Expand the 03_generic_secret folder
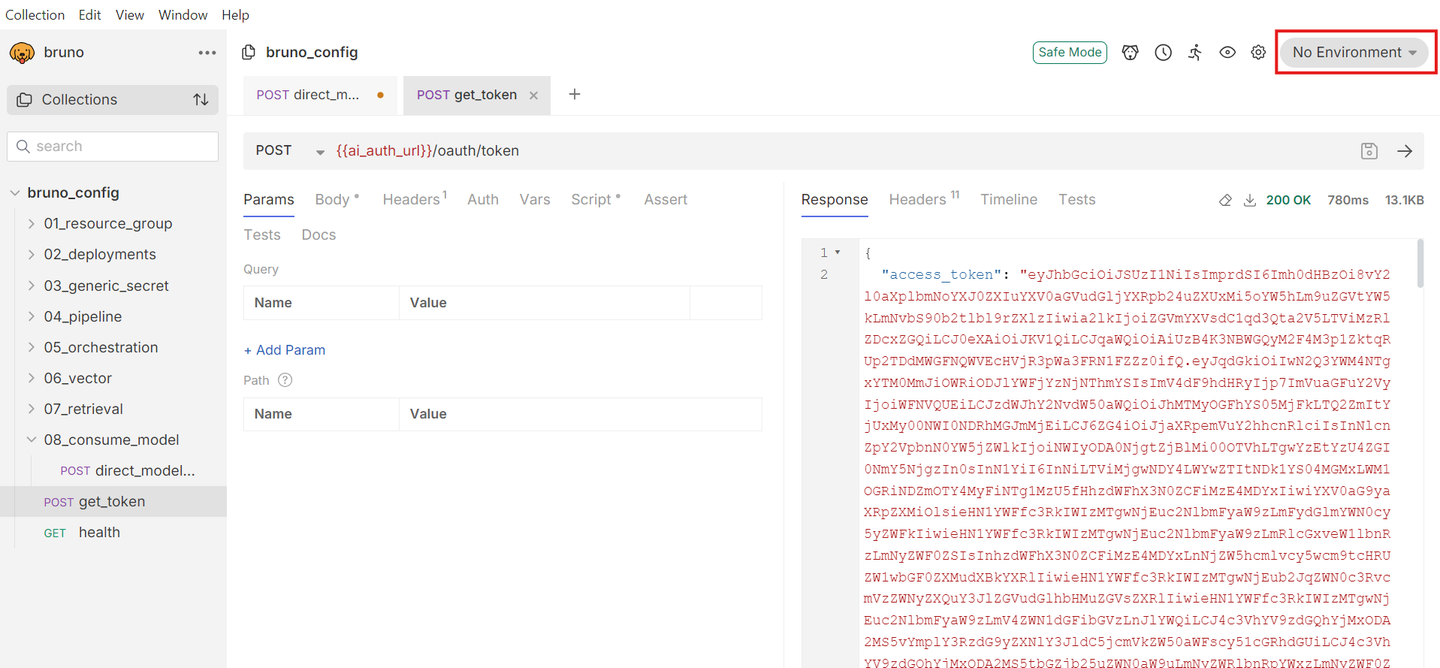Image resolution: width=1440 pixels, height=668 pixels. tap(31, 286)
